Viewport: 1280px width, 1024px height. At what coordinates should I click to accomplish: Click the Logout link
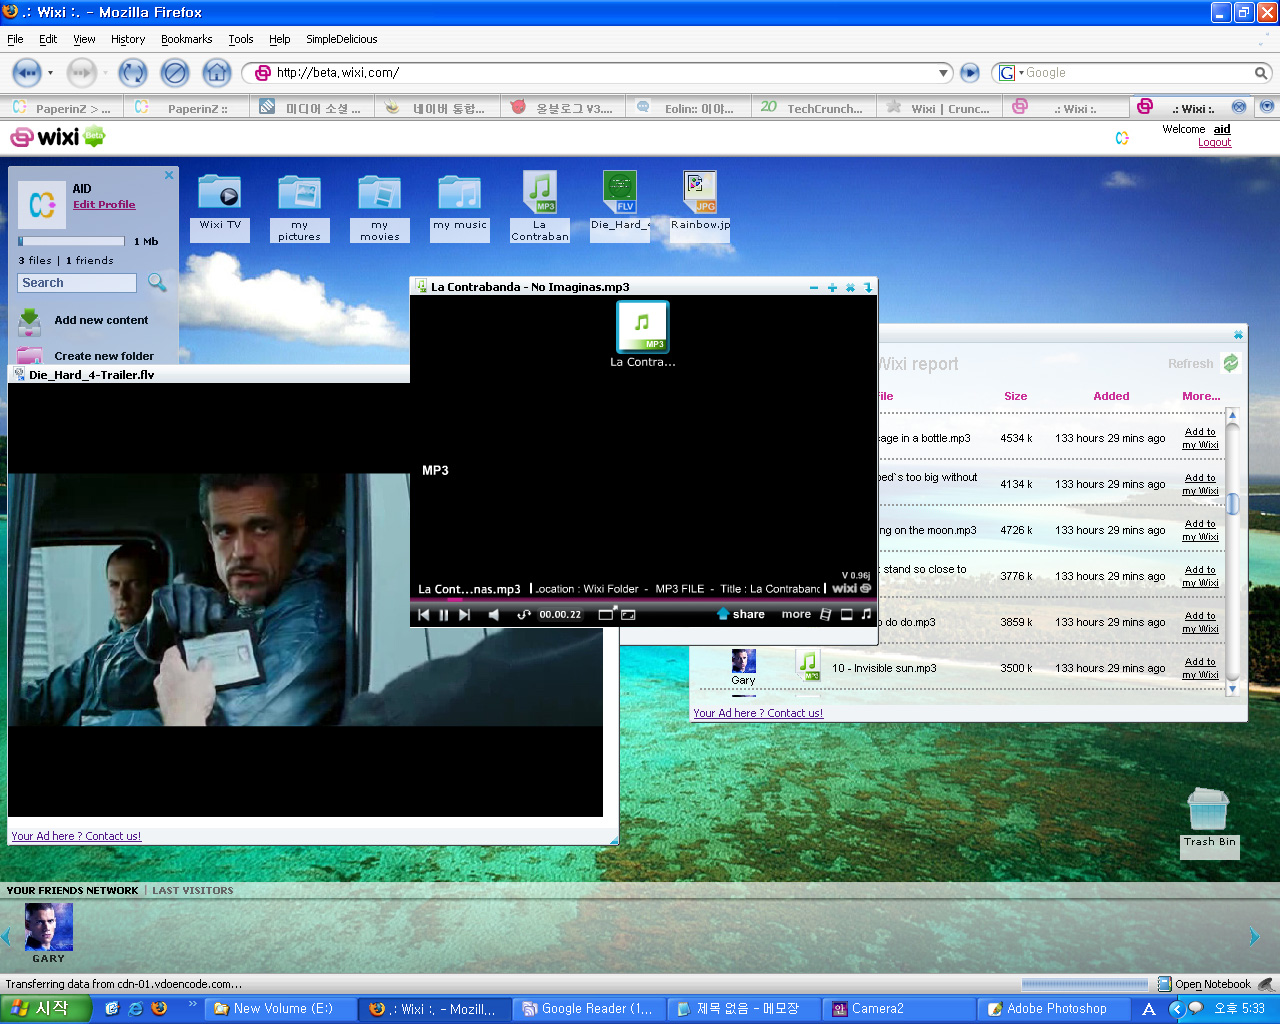tap(1215, 142)
